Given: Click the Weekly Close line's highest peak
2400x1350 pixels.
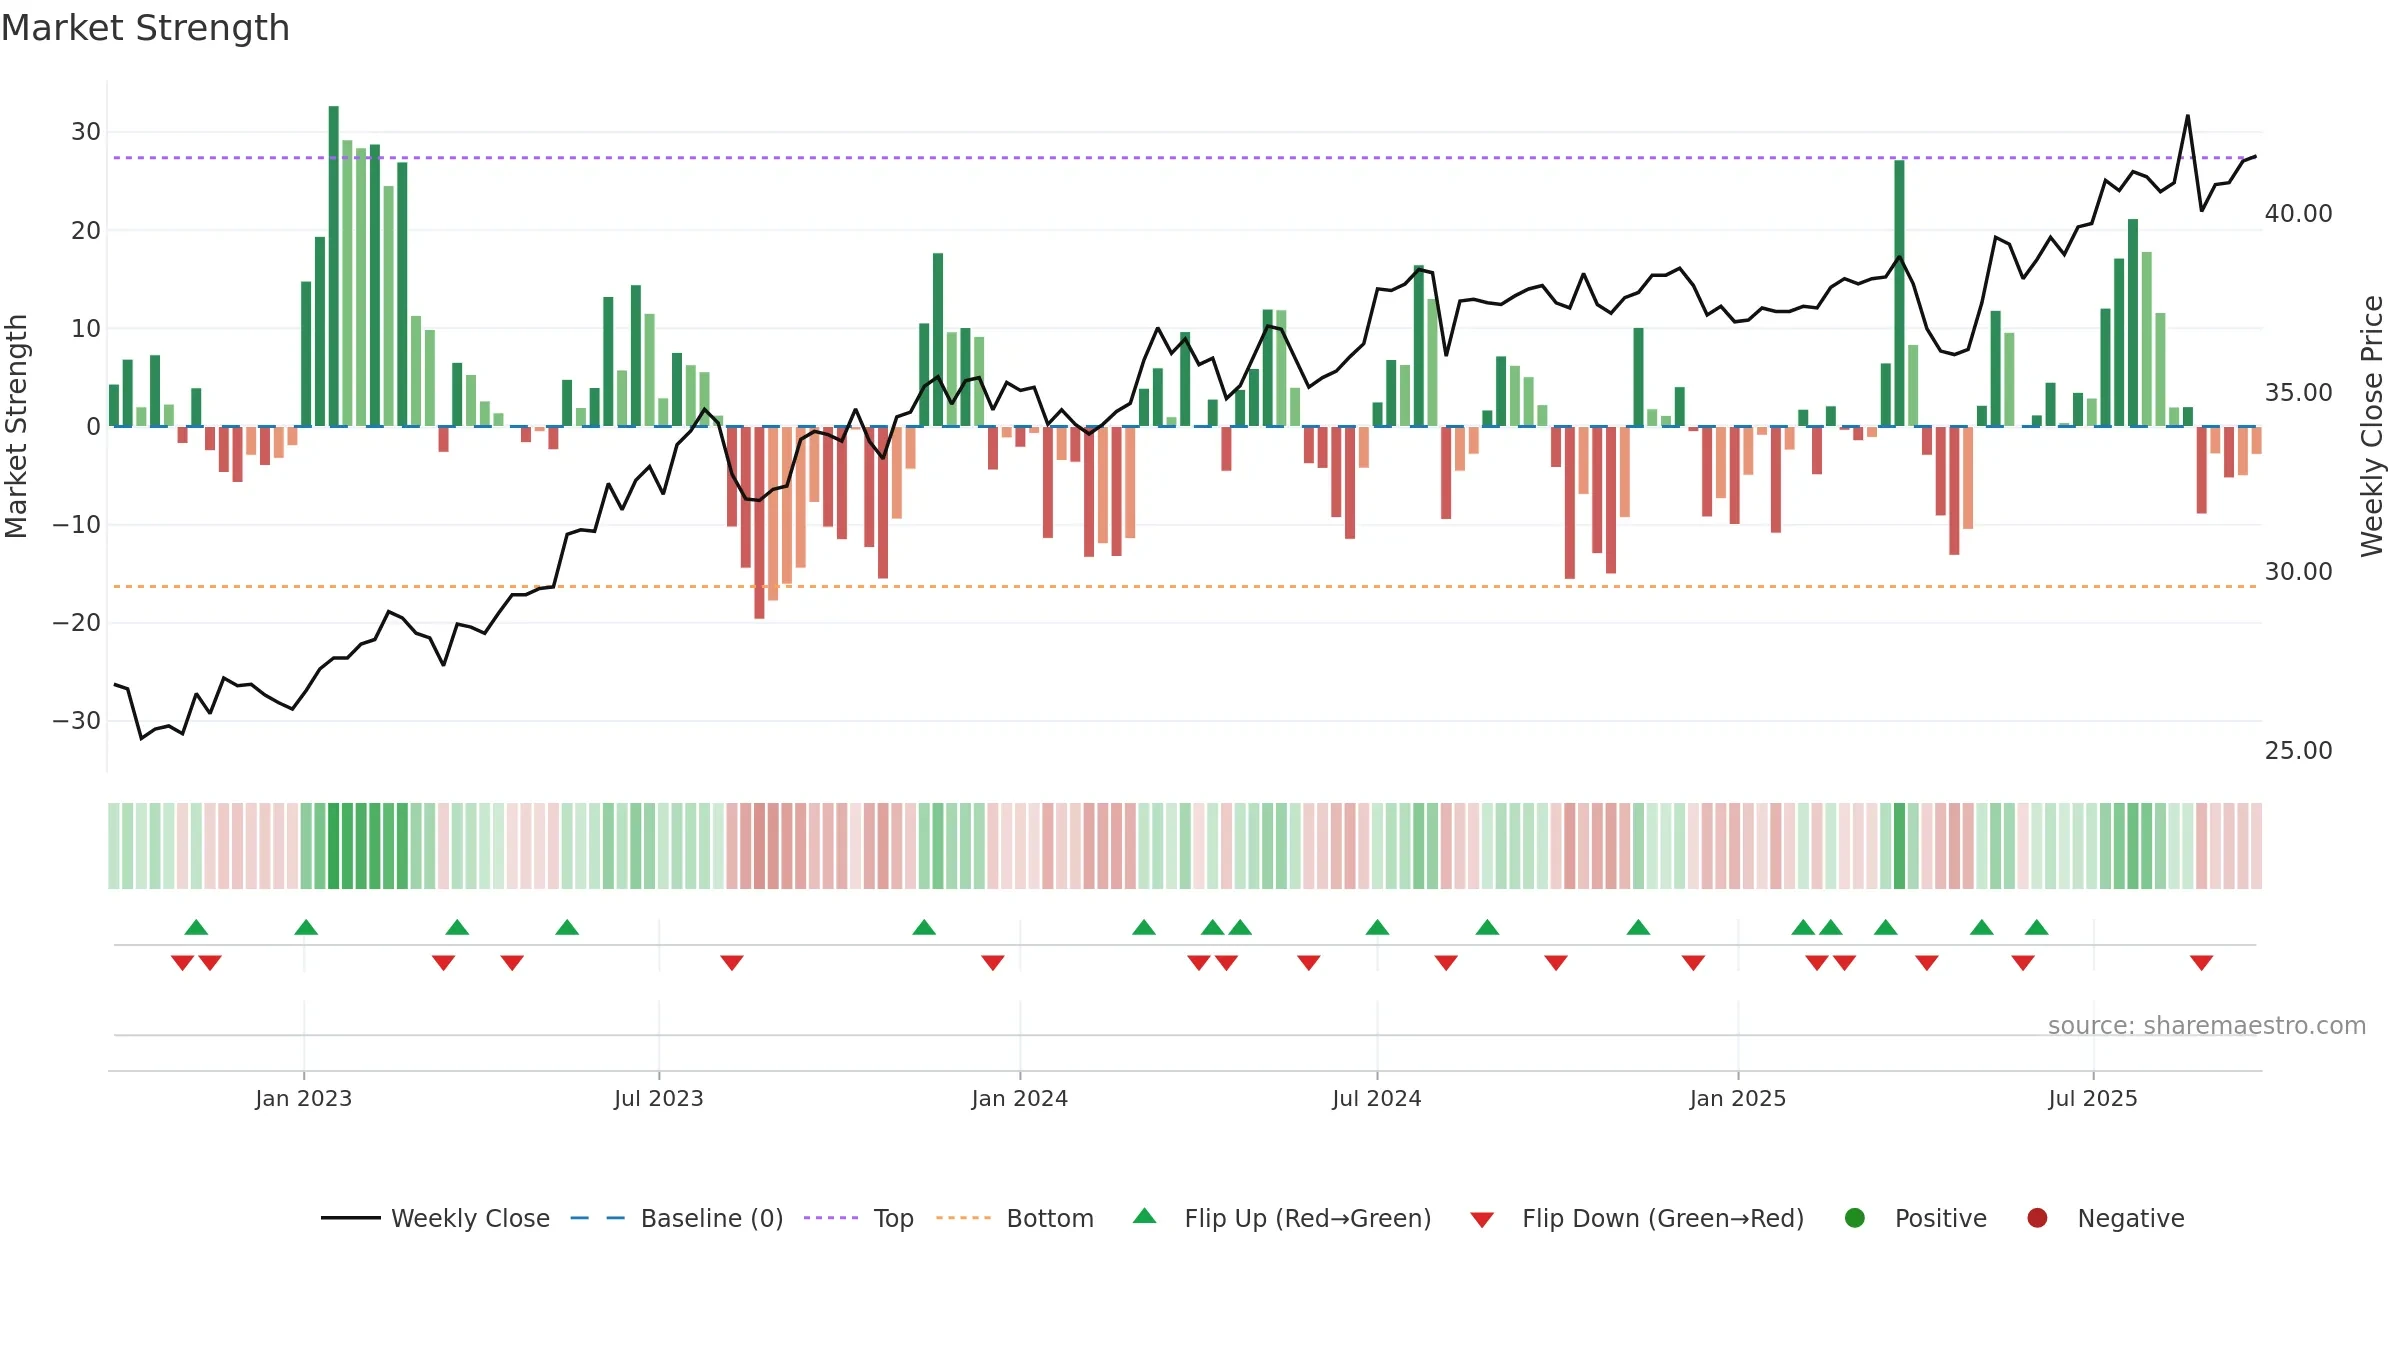Looking at the screenshot, I should (x=2188, y=117).
